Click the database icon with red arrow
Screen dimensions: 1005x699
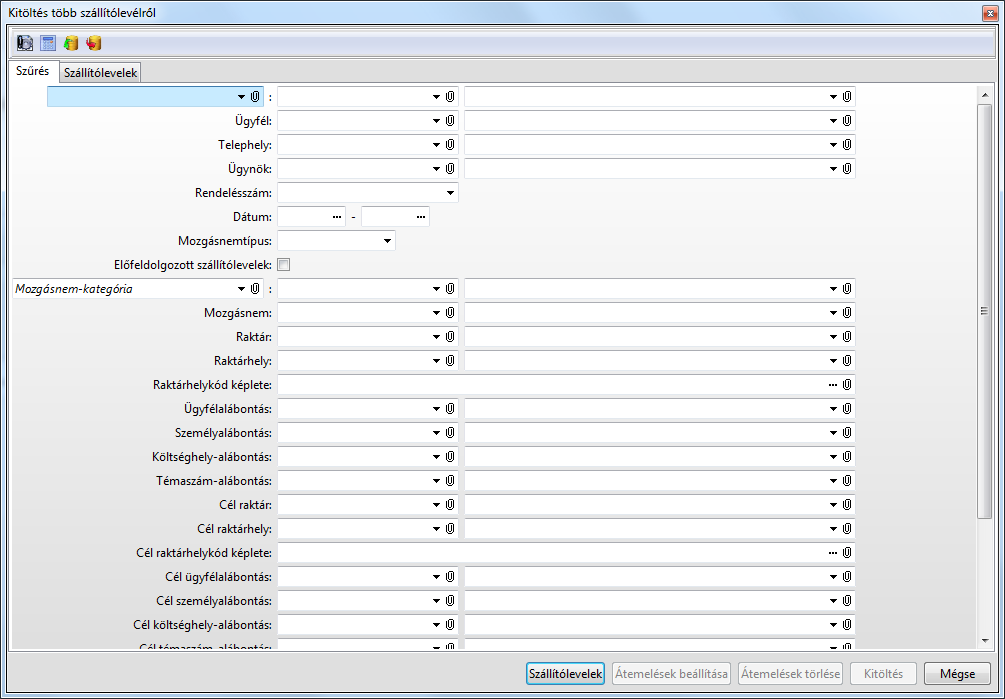(94, 43)
